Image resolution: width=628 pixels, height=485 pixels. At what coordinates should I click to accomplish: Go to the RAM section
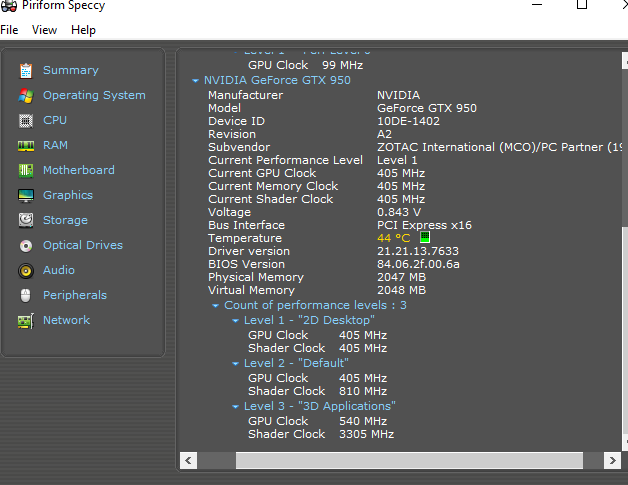click(x=55, y=145)
